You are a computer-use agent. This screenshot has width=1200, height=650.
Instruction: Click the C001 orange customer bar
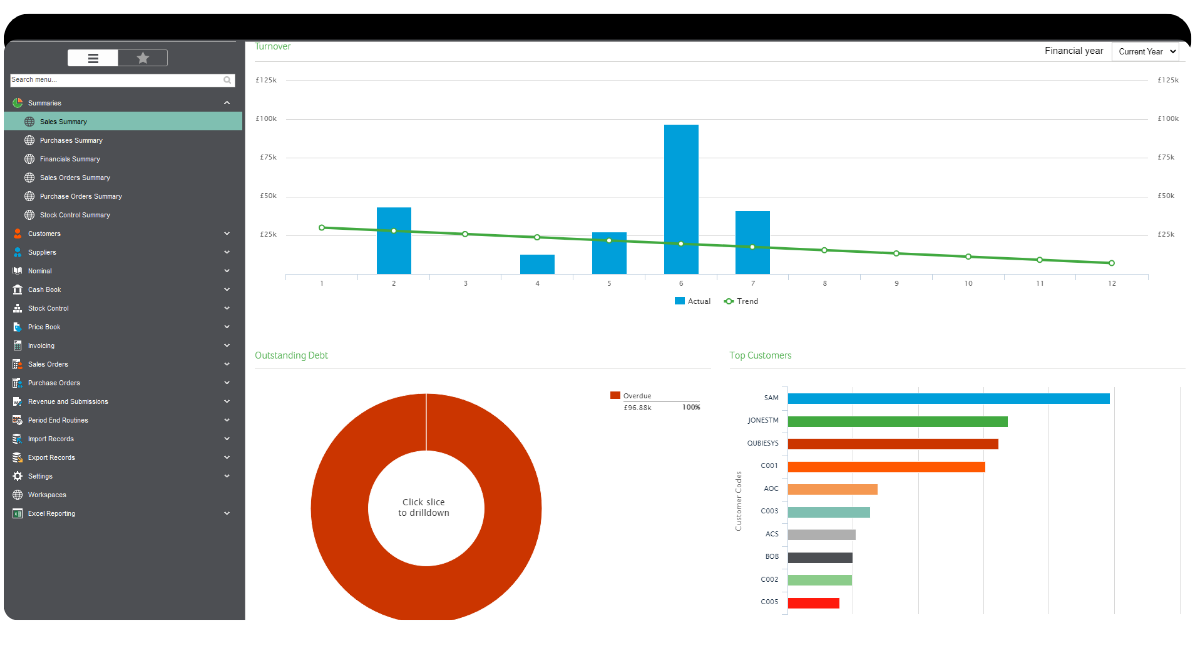click(x=886, y=466)
